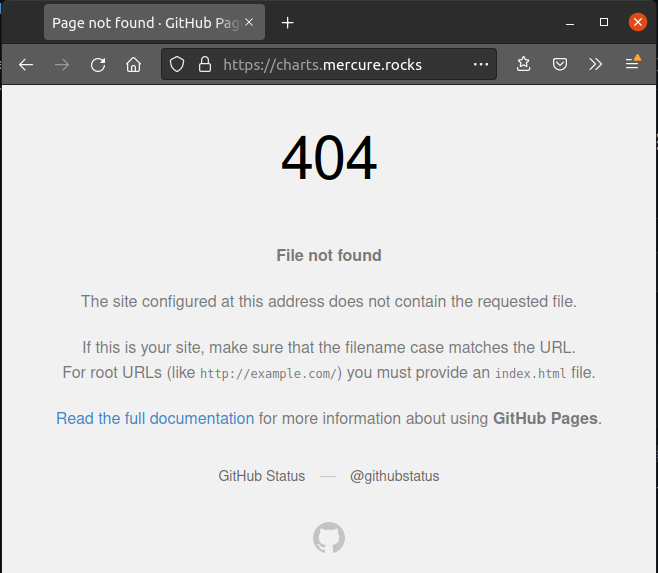Click the GitHub Octocat logo
The width and height of the screenshot is (658, 573).
coord(329,538)
